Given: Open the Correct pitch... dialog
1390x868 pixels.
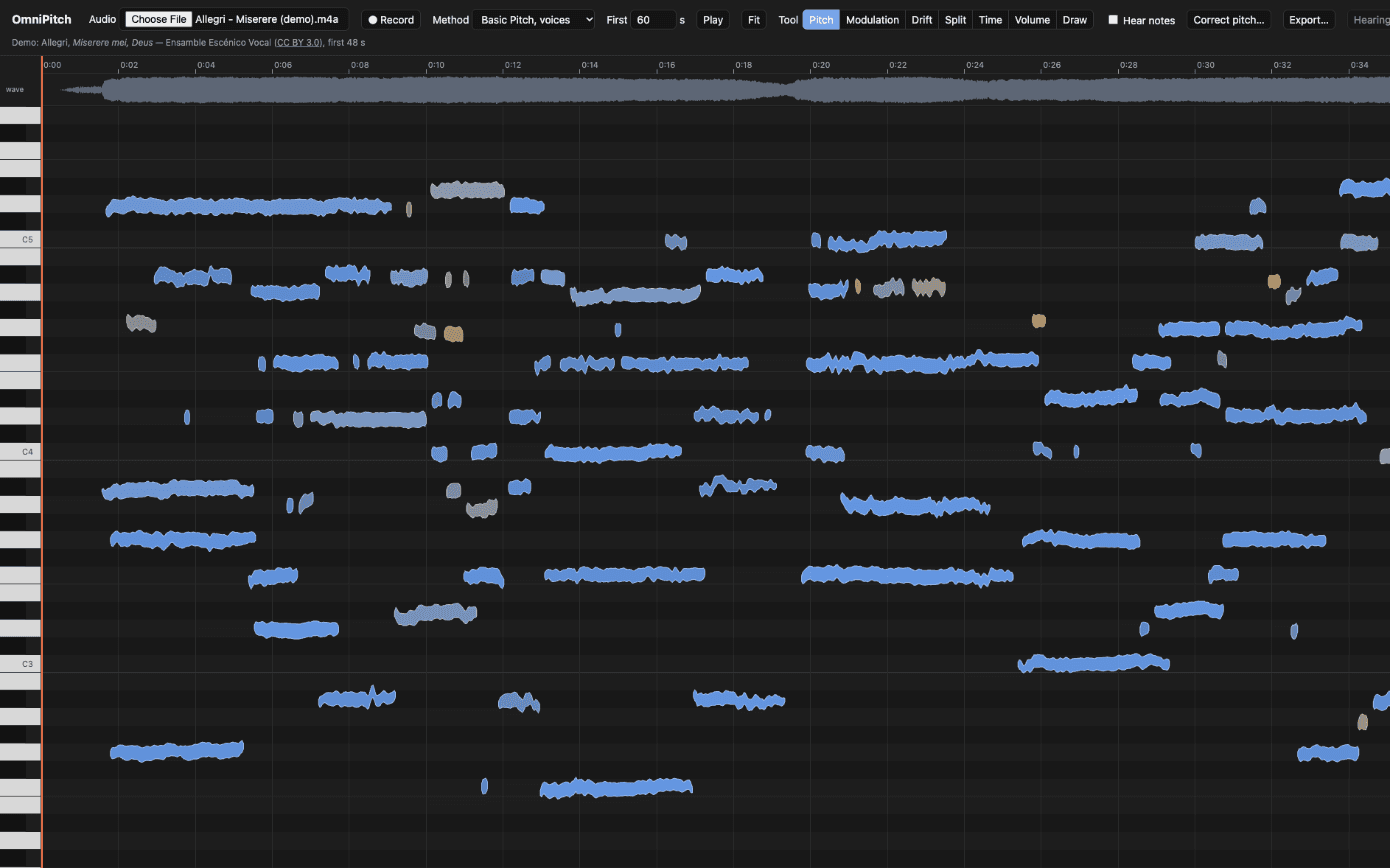Looking at the screenshot, I should point(1230,20).
